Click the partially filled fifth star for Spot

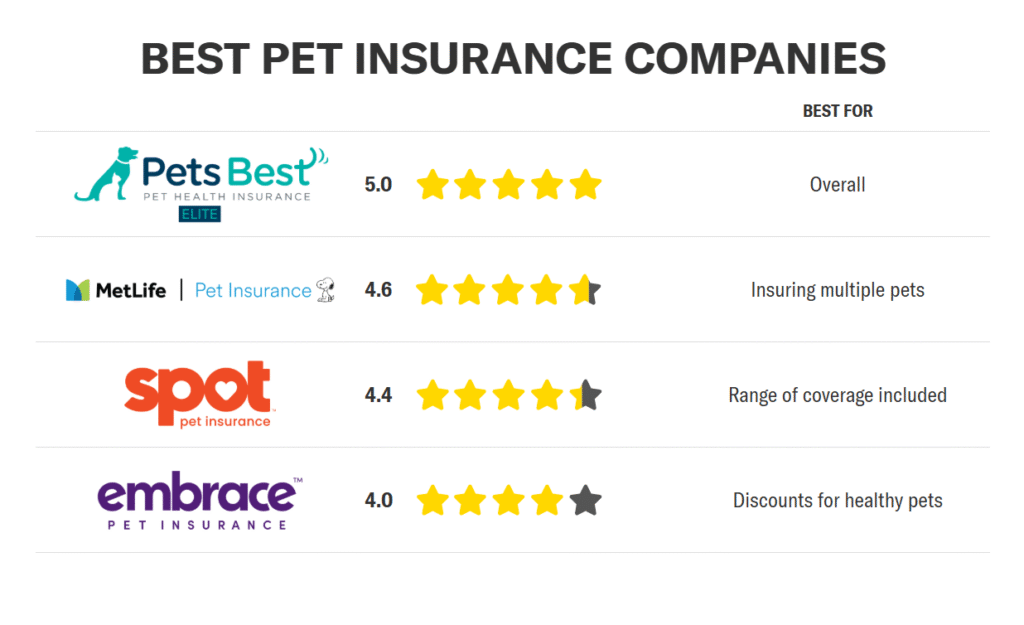coord(585,395)
